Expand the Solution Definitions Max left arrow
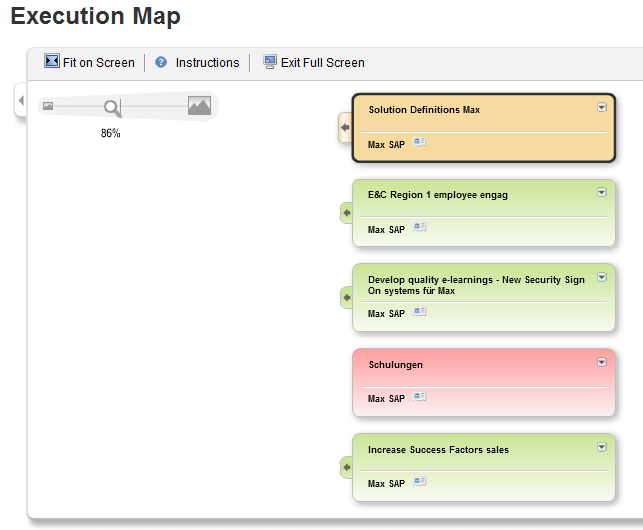Image resolution: width=643 pixels, height=530 pixels. tap(345, 128)
